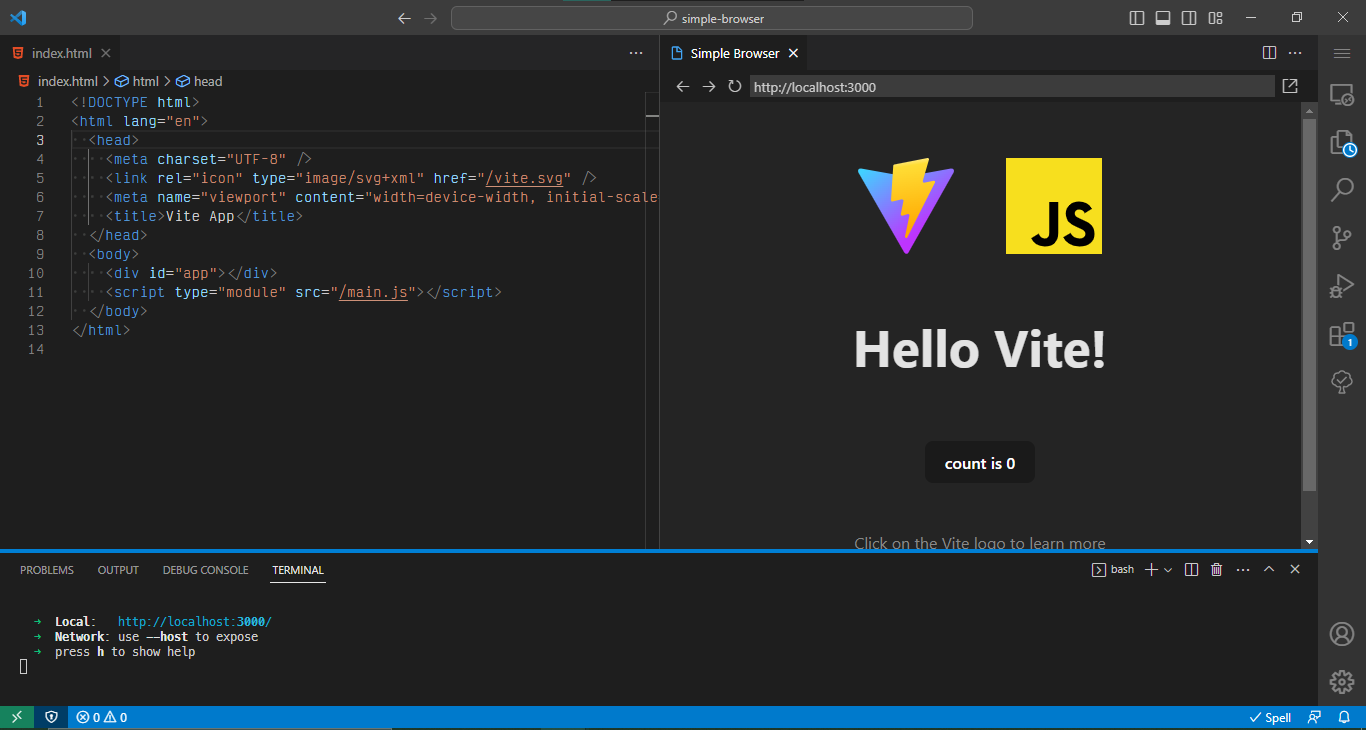Open the Testing view in activity bar
Image resolution: width=1366 pixels, height=730 pixels.
[1342, 382]
